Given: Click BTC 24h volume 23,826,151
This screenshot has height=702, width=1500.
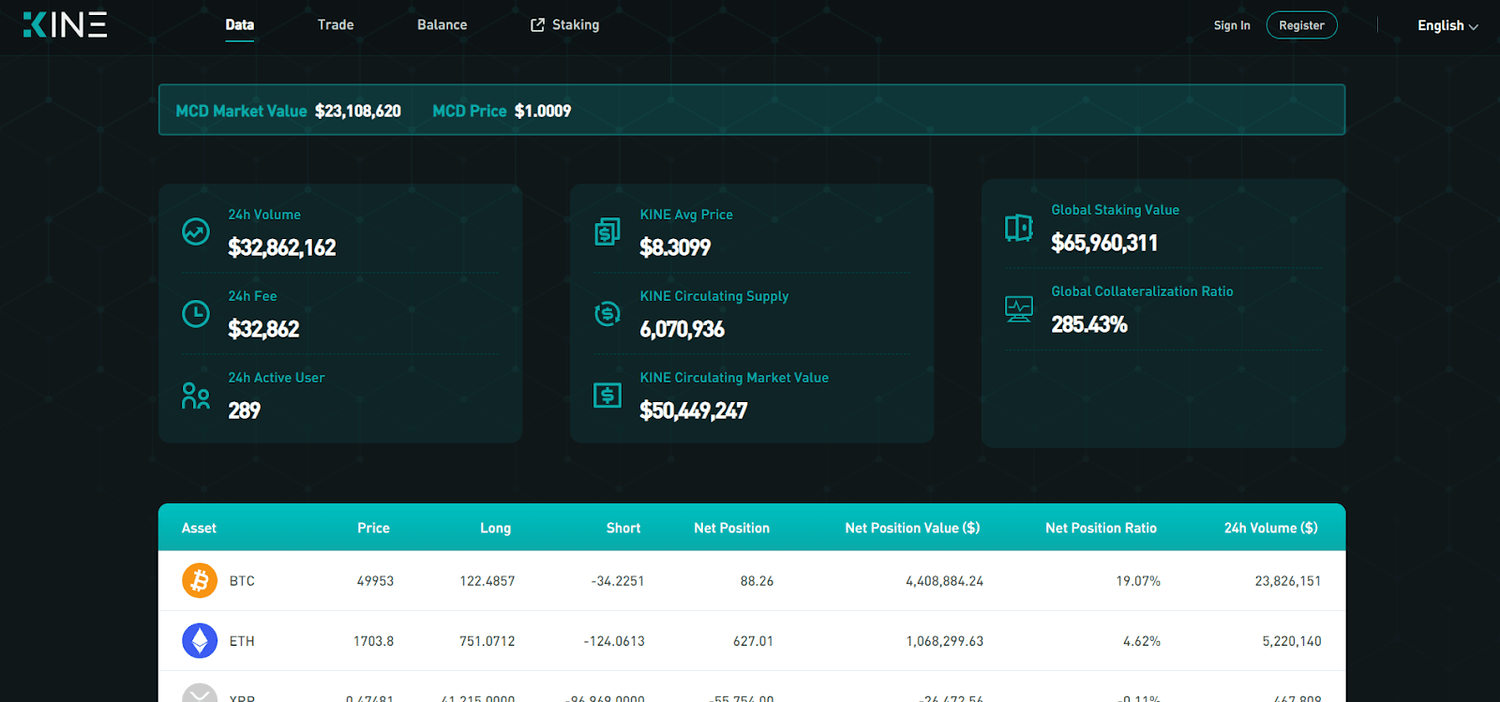Looking at the screenshot, I should click(x=1288, y=581).
